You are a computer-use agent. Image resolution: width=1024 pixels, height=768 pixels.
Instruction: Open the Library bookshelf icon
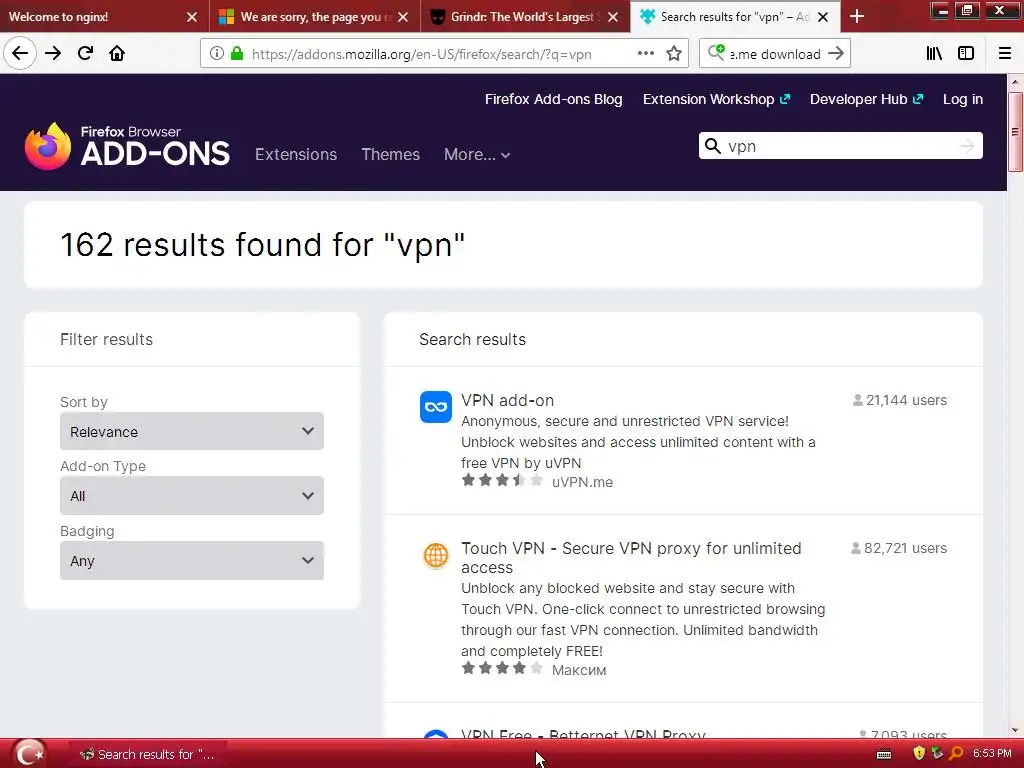click(934, 54)
